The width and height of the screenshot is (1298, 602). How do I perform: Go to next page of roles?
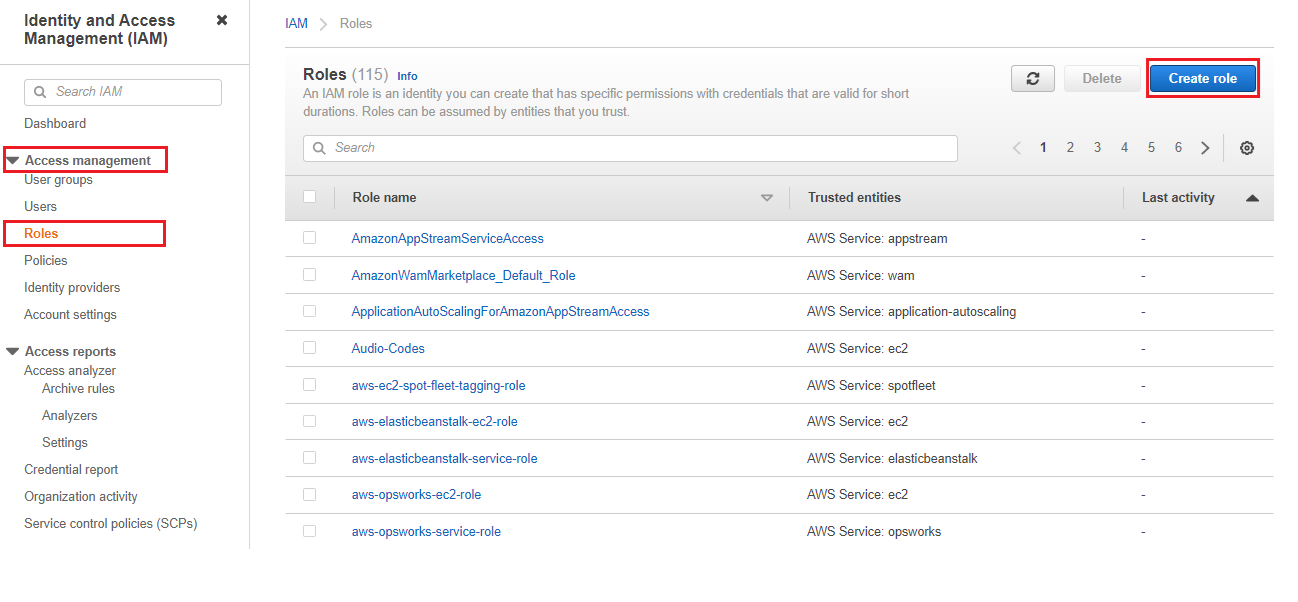click(1205, 148)
